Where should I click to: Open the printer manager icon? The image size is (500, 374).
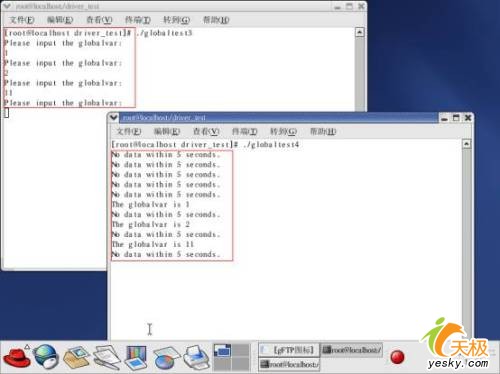(197, 358)
